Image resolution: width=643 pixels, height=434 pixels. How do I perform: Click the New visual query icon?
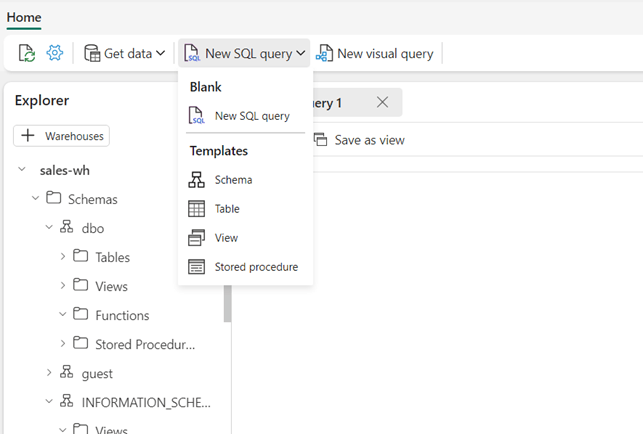pyautogui.click(x=325, y=53)
